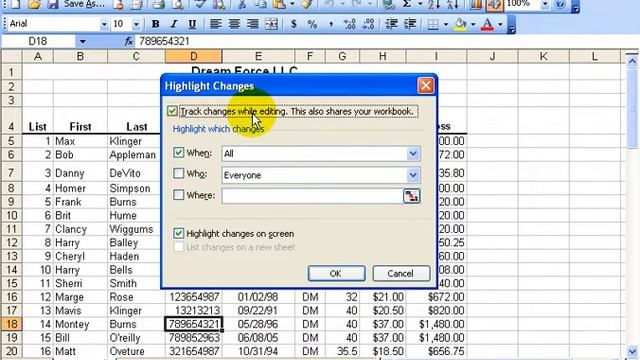Image resolution: width=640 pixels, height=360 pixels.
Task: Check the Who checkbox
Action: pyautogui.click(x=178, y=173)
